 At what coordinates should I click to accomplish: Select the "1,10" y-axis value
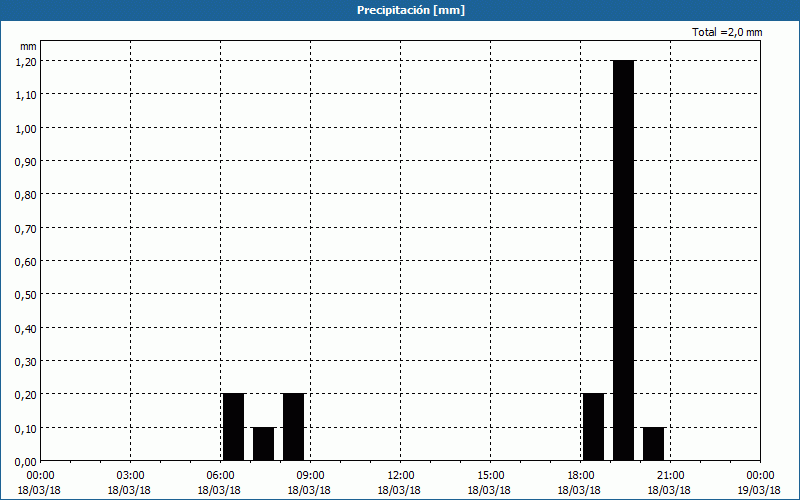(26, 95)
